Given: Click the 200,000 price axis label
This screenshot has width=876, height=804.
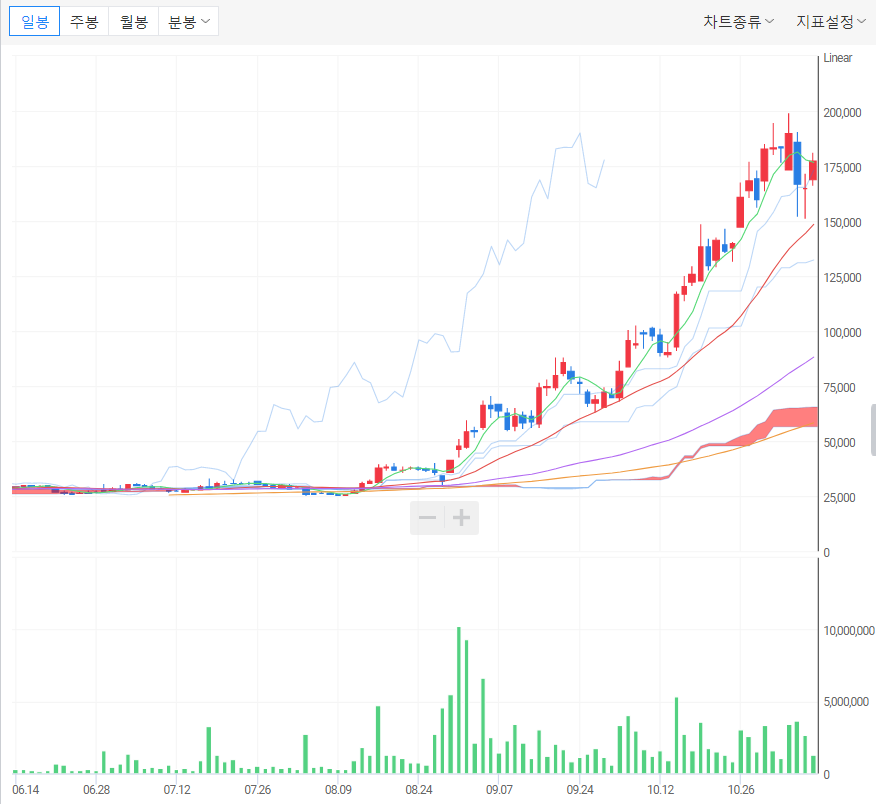Looking at the screenshot, I should (842, 113).
